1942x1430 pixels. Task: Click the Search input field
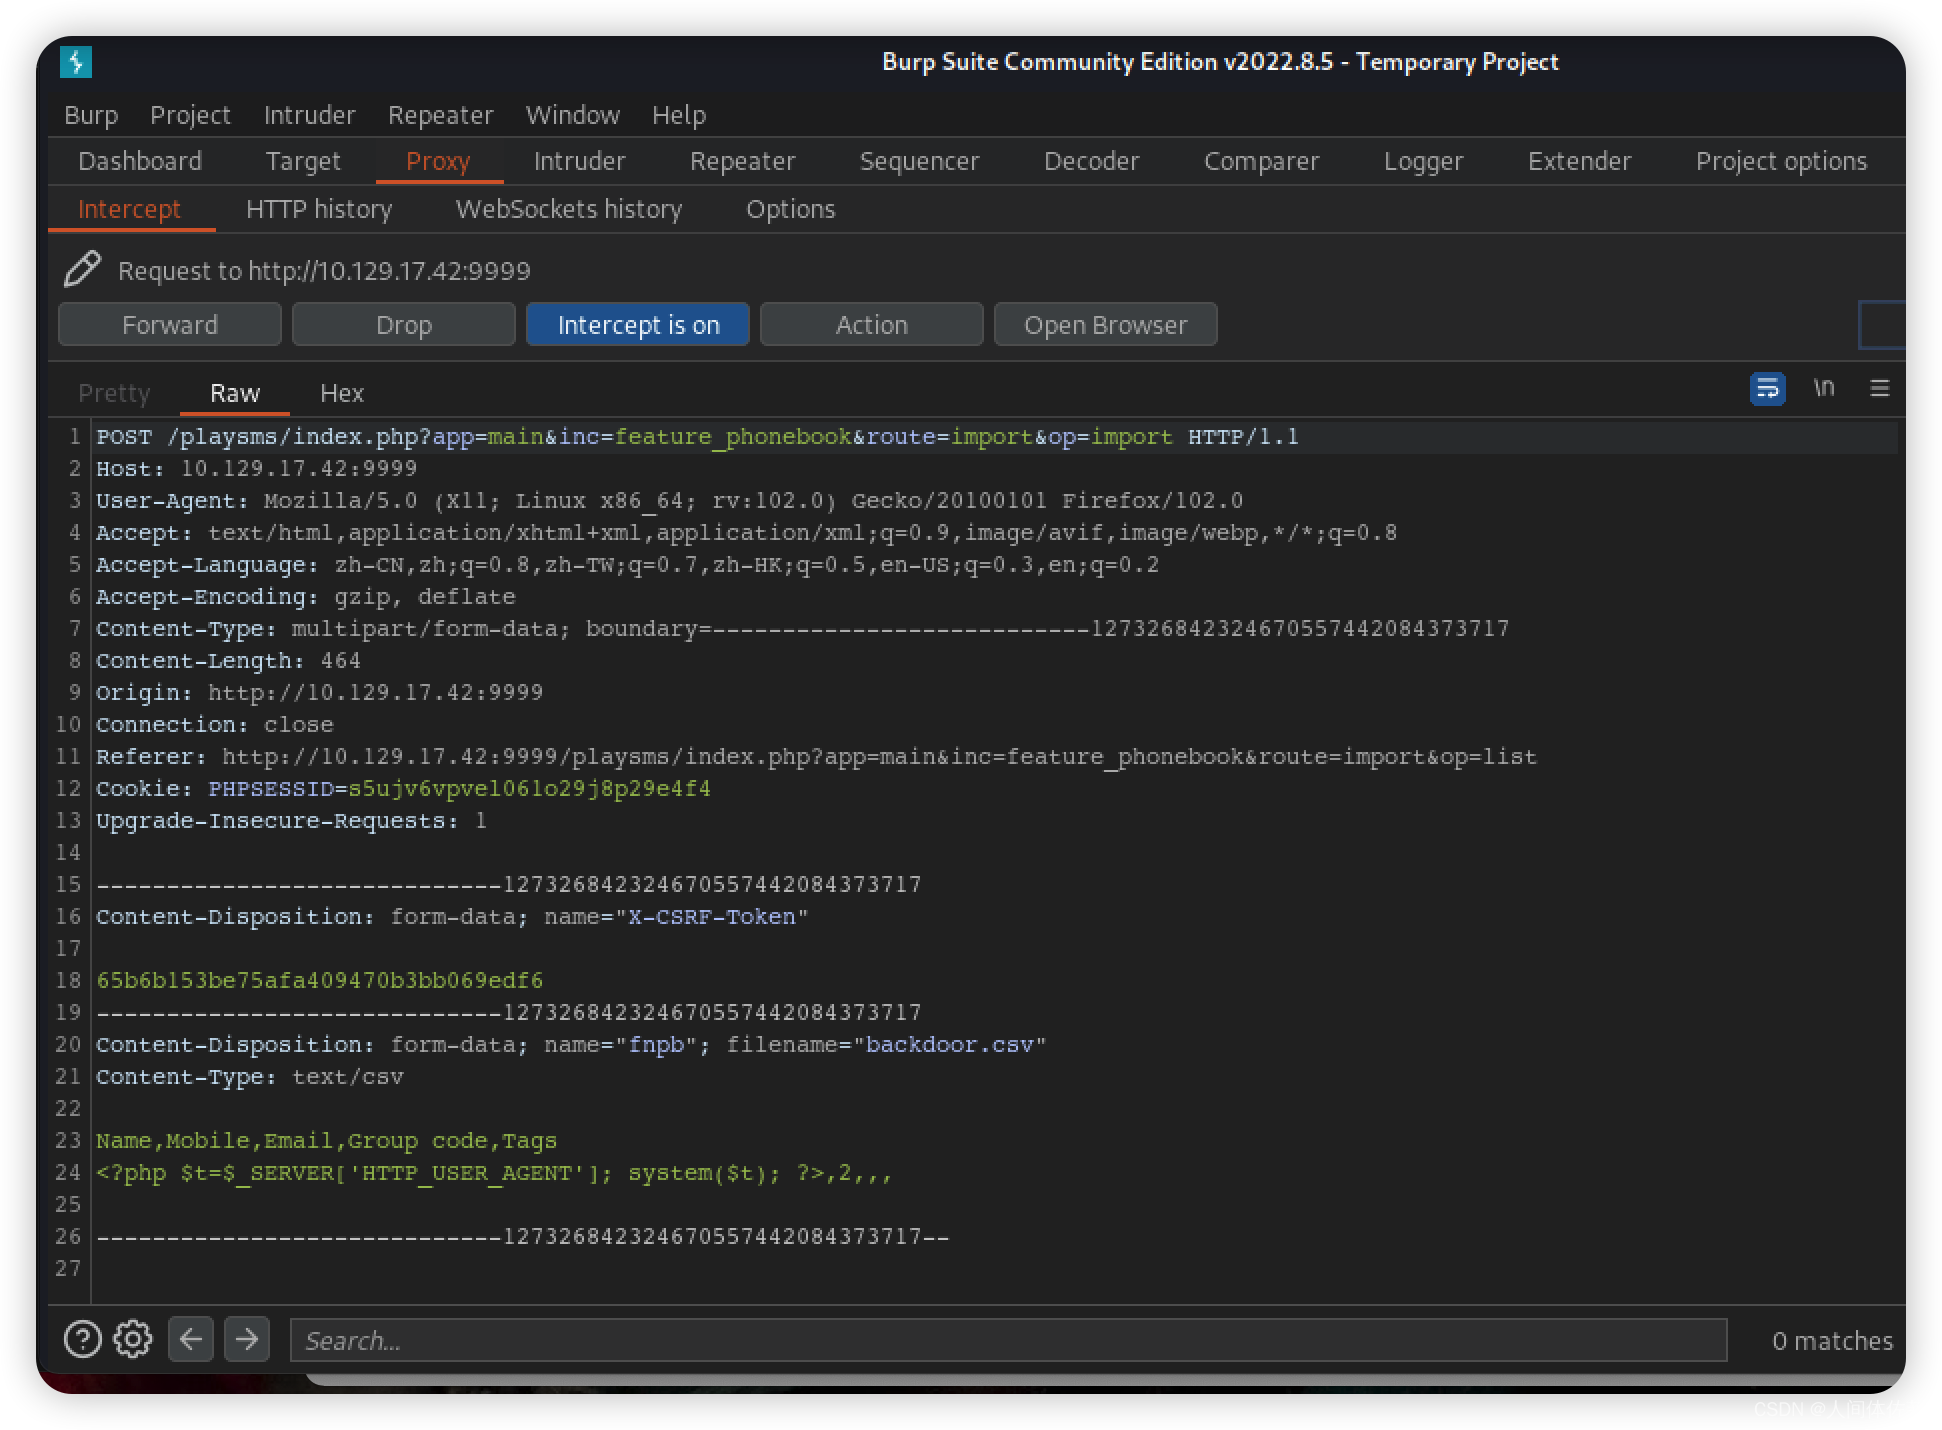pos(1008,1340)
